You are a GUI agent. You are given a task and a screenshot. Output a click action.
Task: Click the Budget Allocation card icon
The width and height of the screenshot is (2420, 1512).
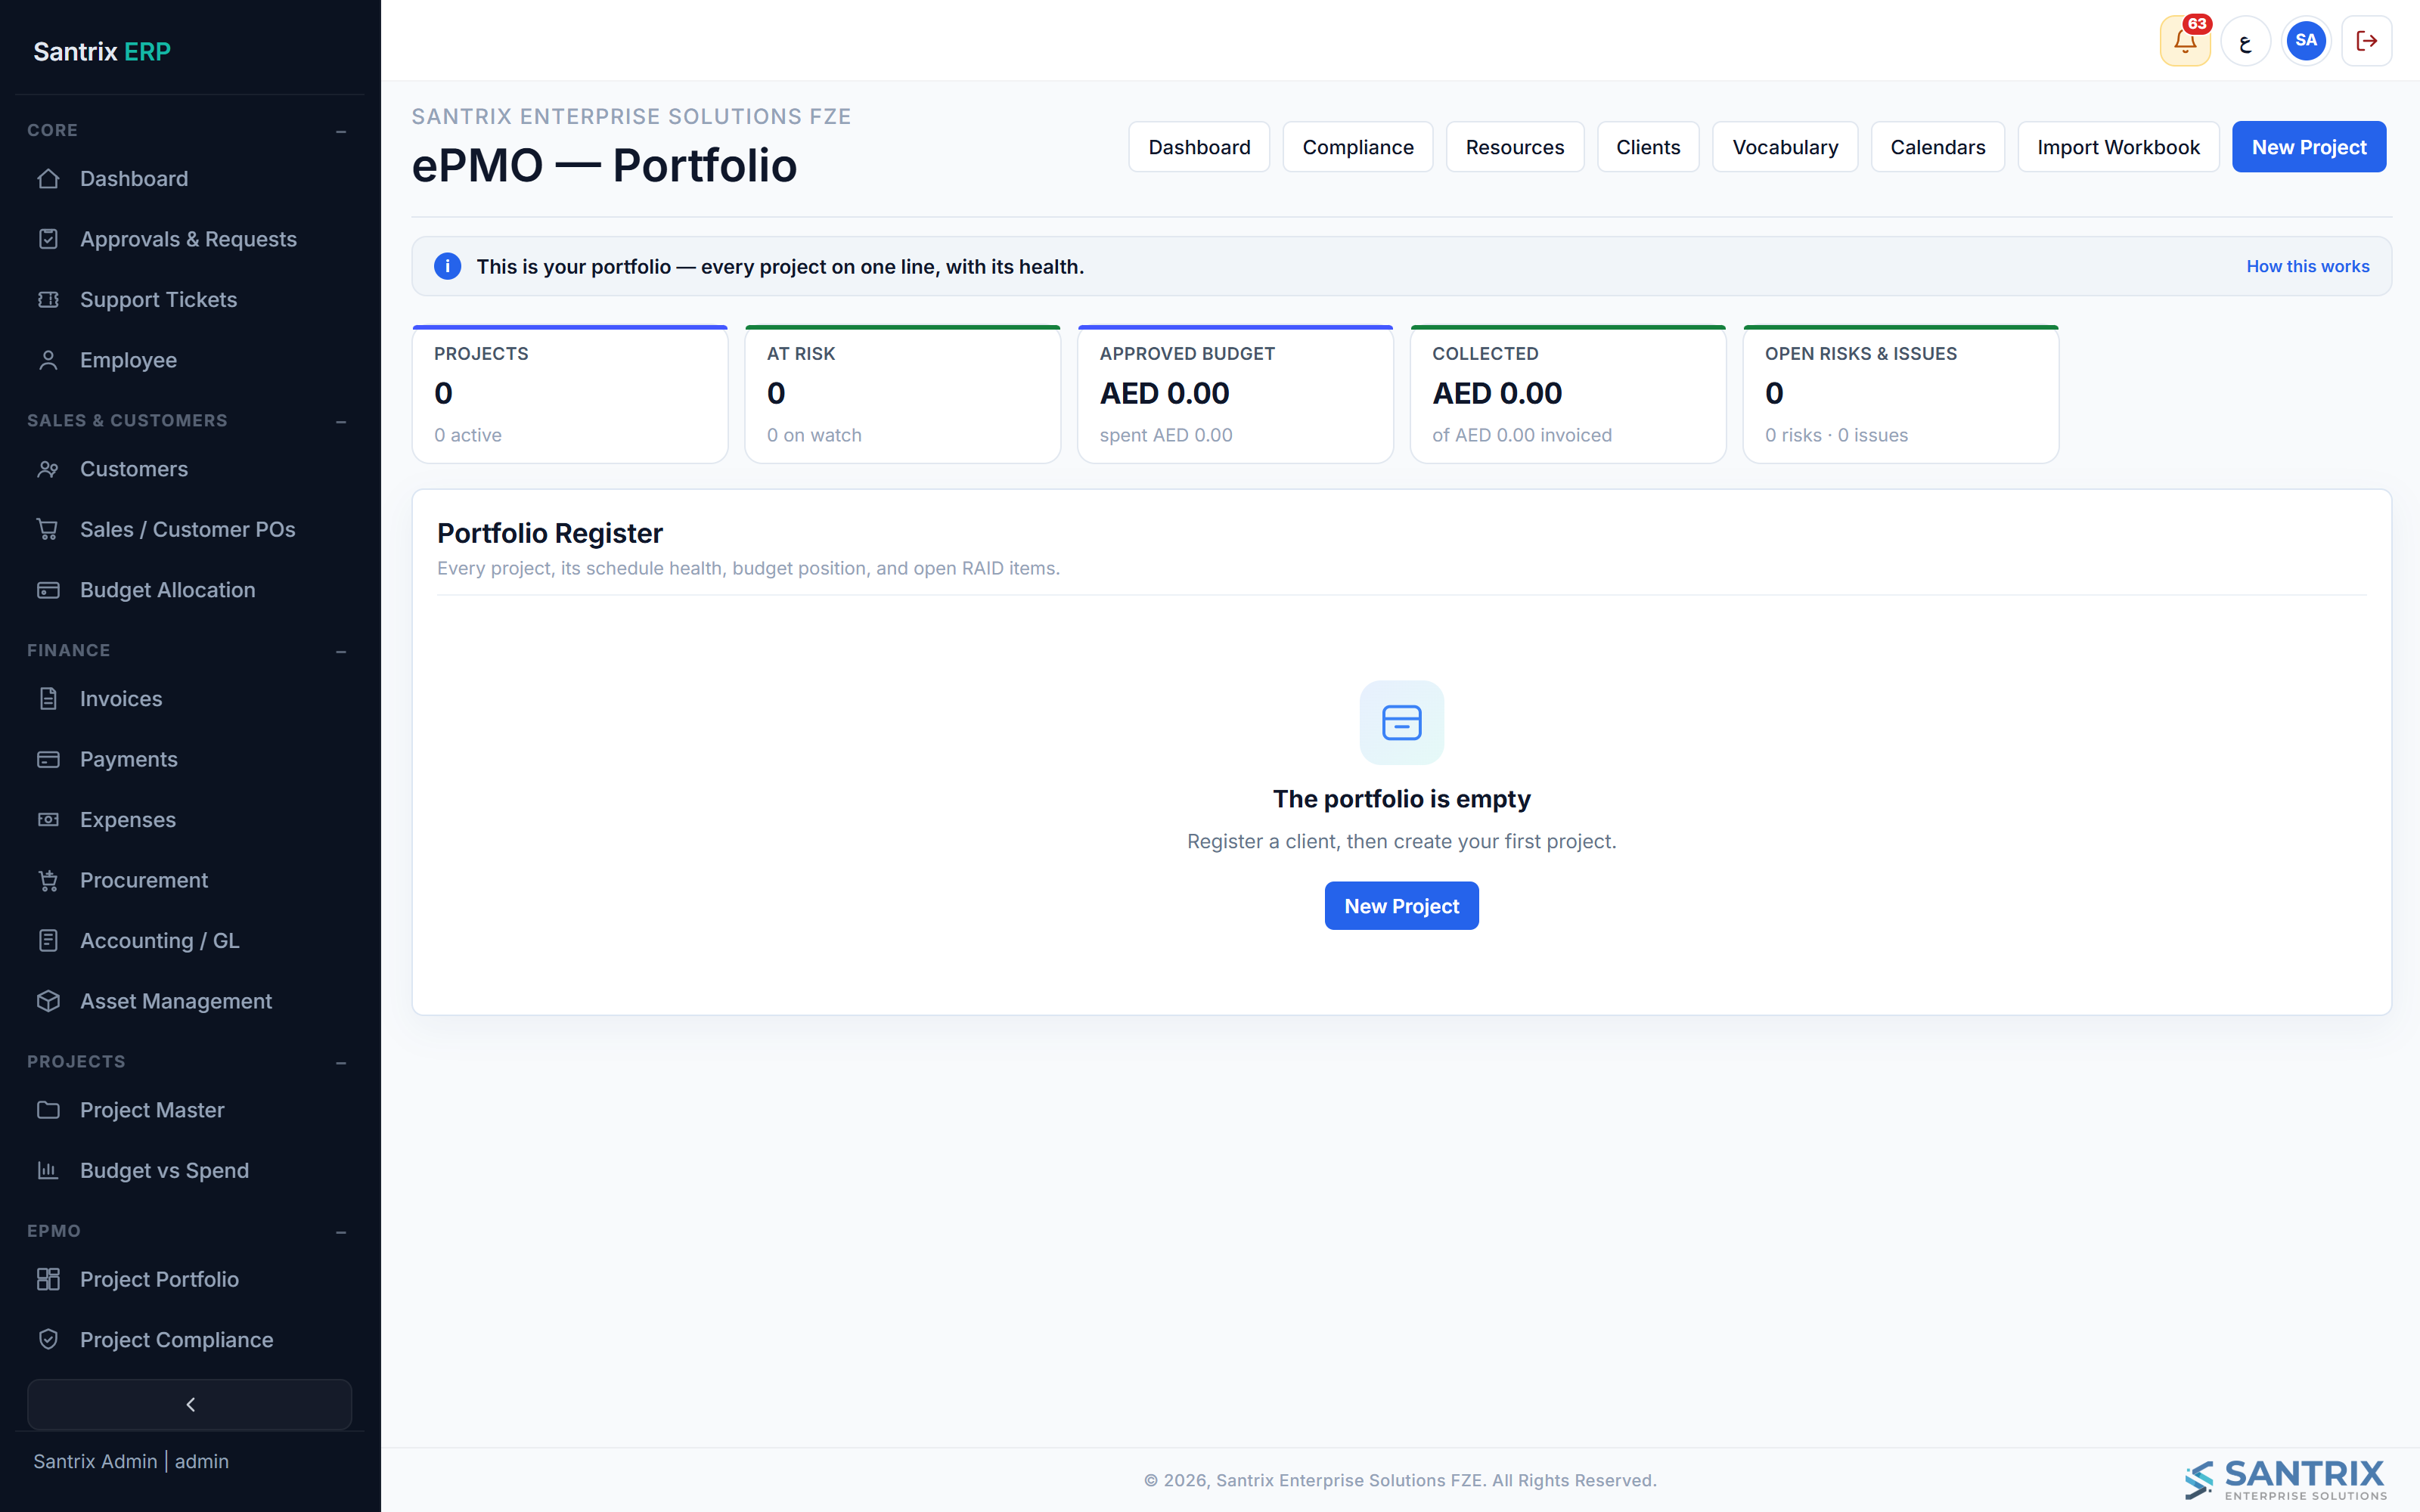pyautogui.click(x=48, y=590)
